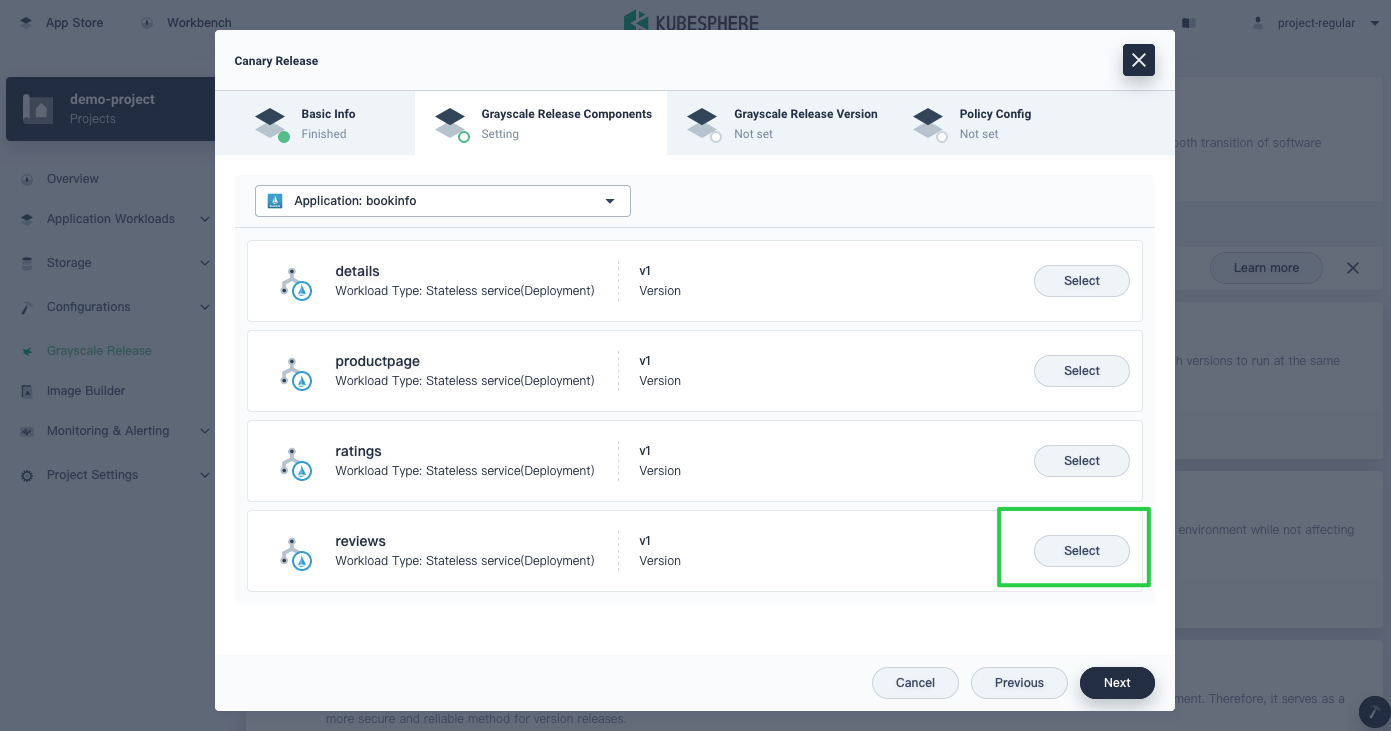The height and width of the screenshot is (731, 1391).
Task: Click the details service workload icon
Action: pyautogui.click(x=295, y=282)
